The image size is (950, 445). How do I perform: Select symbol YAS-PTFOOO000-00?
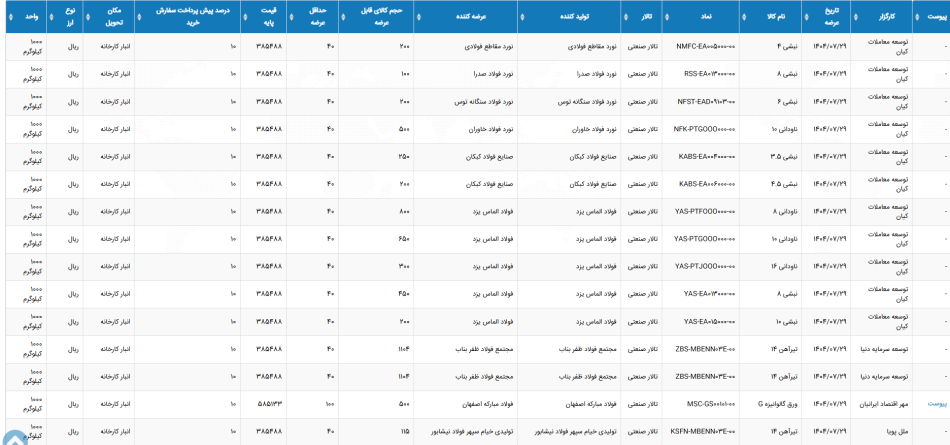point(705,212)
